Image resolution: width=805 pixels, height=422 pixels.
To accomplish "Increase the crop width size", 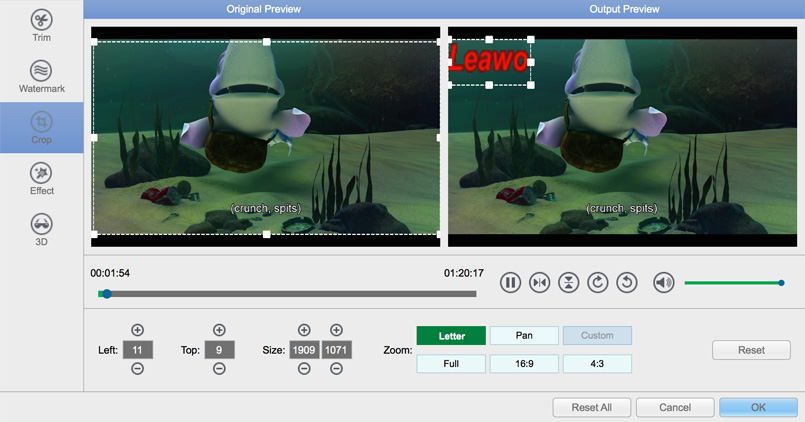I will click(304, 330).
